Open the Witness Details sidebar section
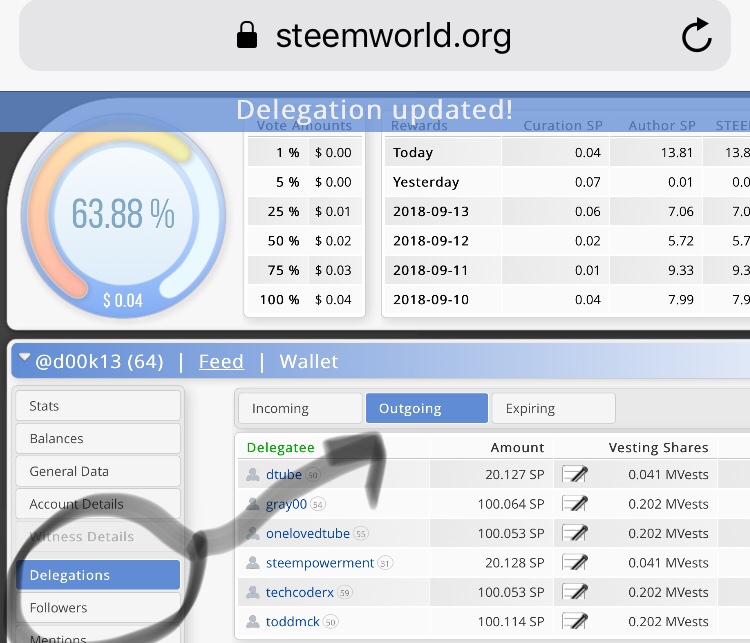Viewport: 750px width, 643px height. point(98,536)
